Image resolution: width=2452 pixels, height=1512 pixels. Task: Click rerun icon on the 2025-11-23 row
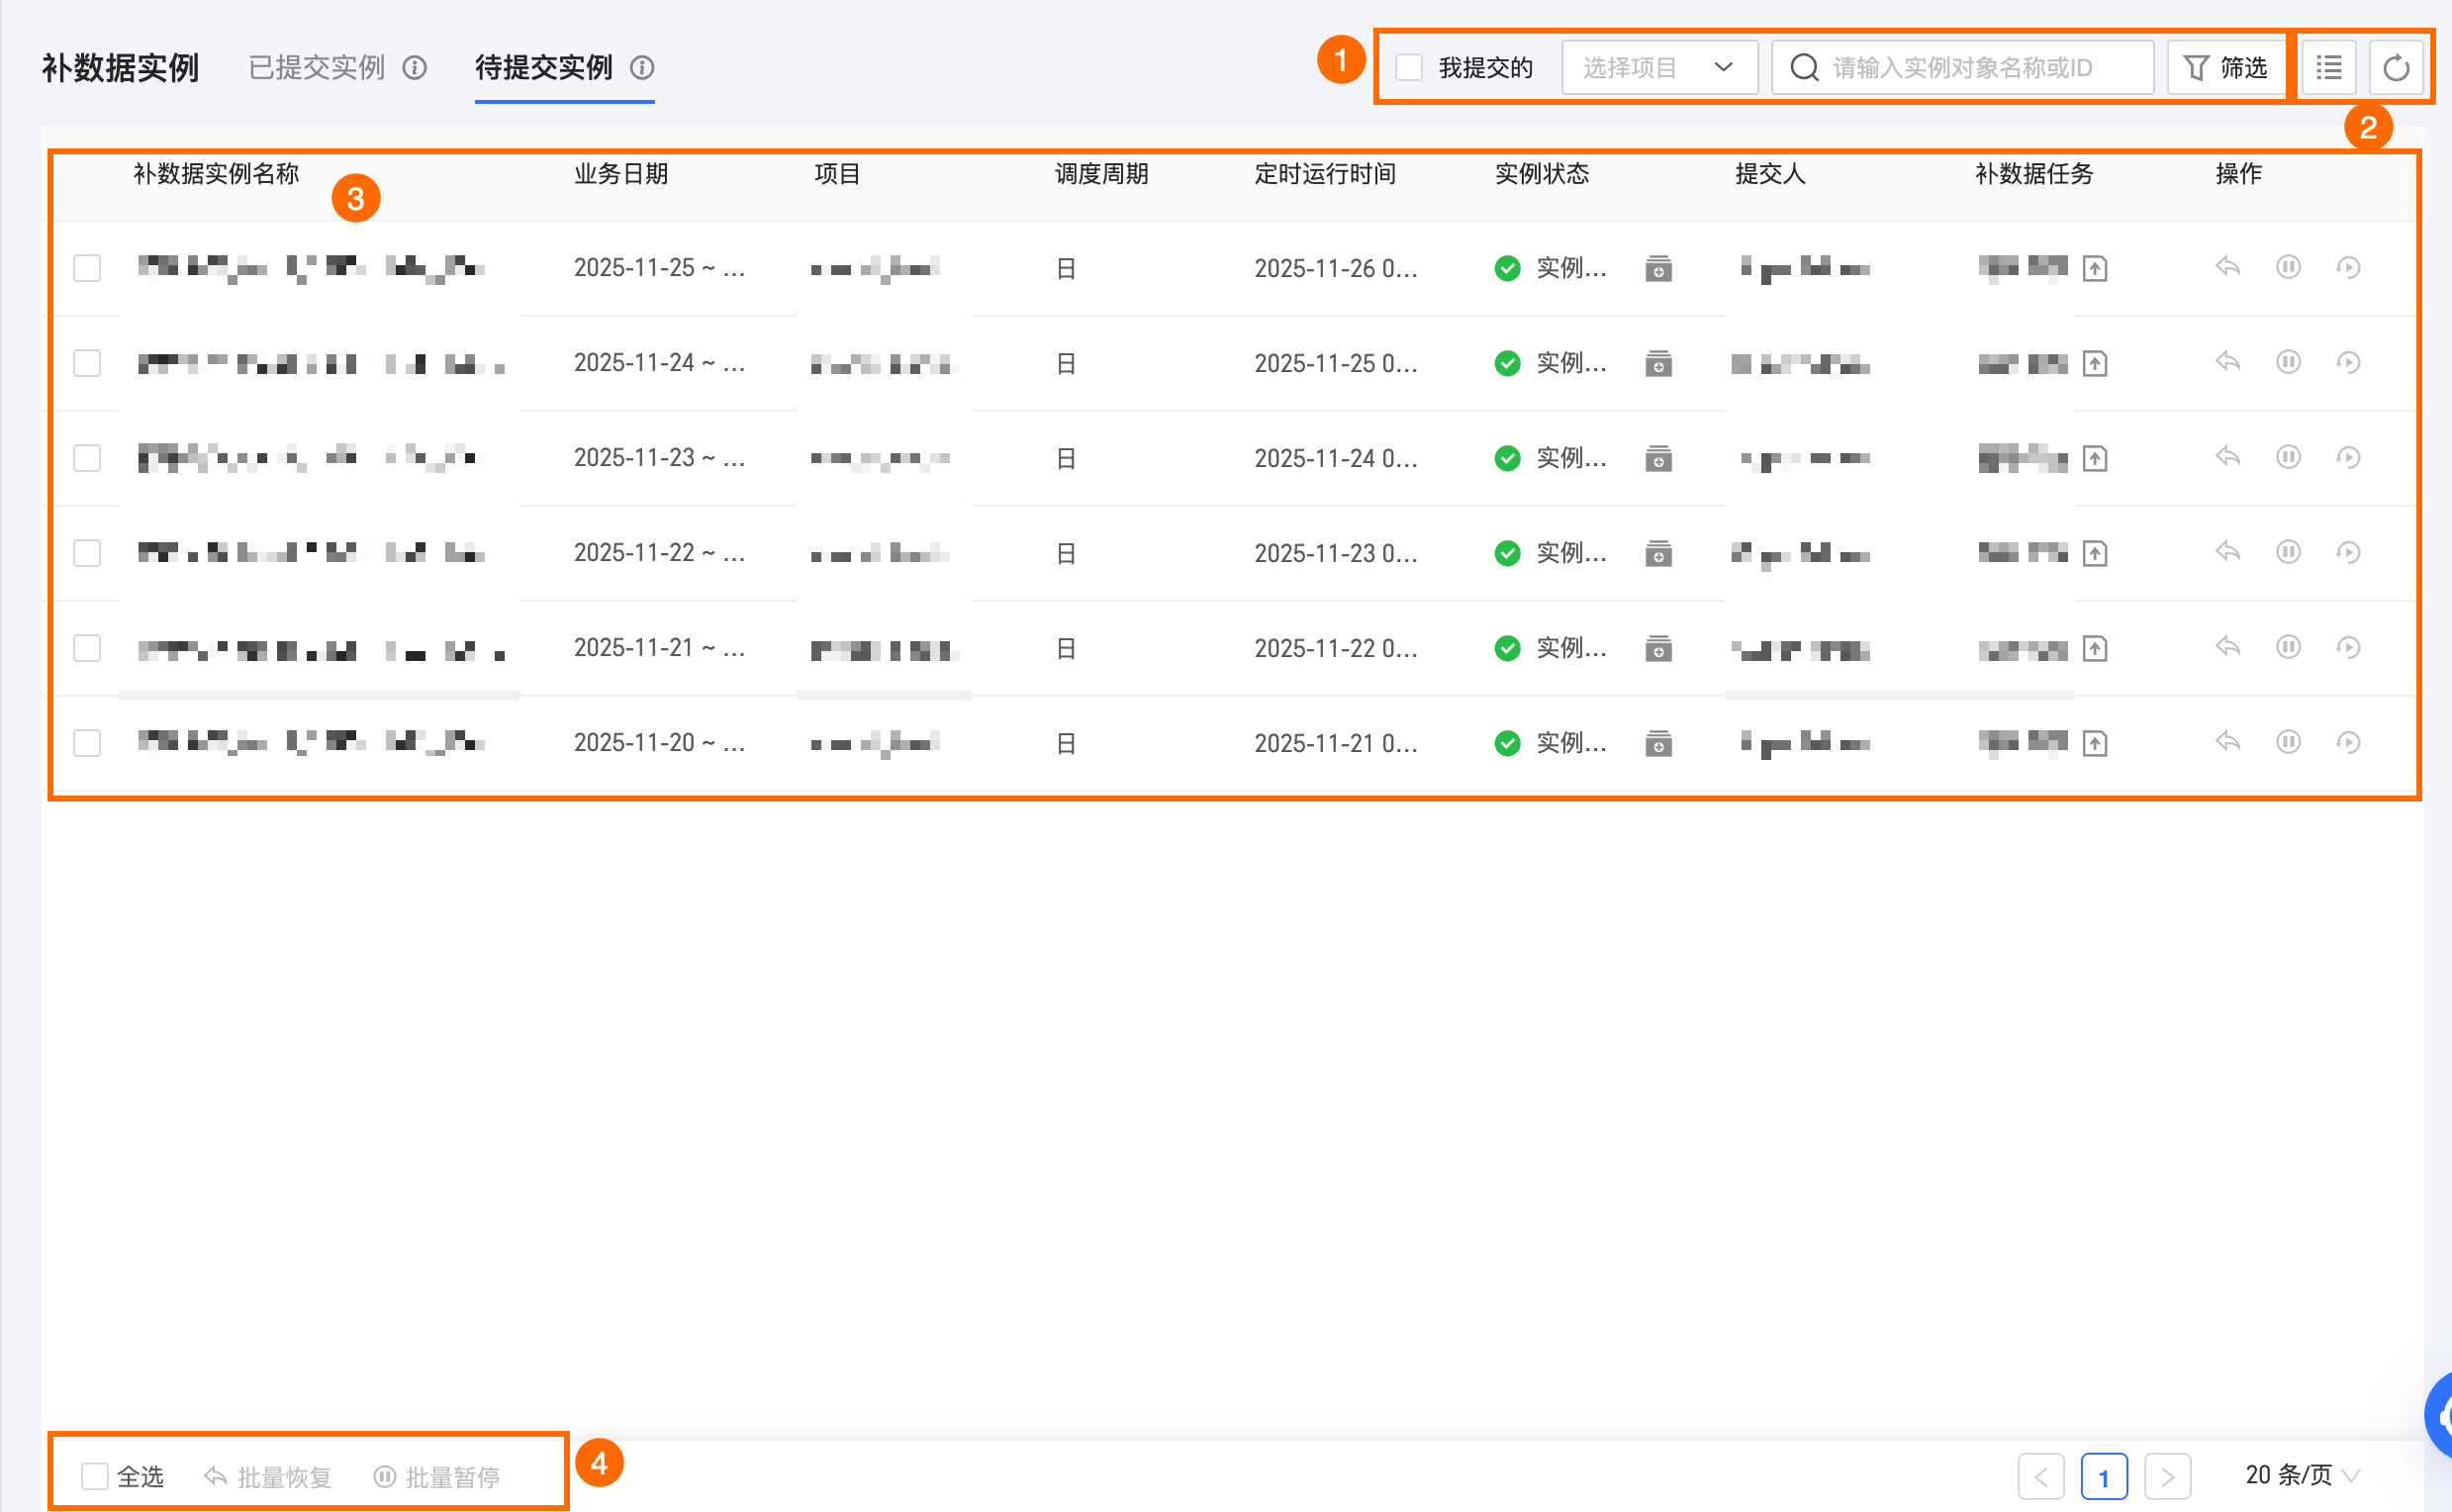click(2348, 458)
